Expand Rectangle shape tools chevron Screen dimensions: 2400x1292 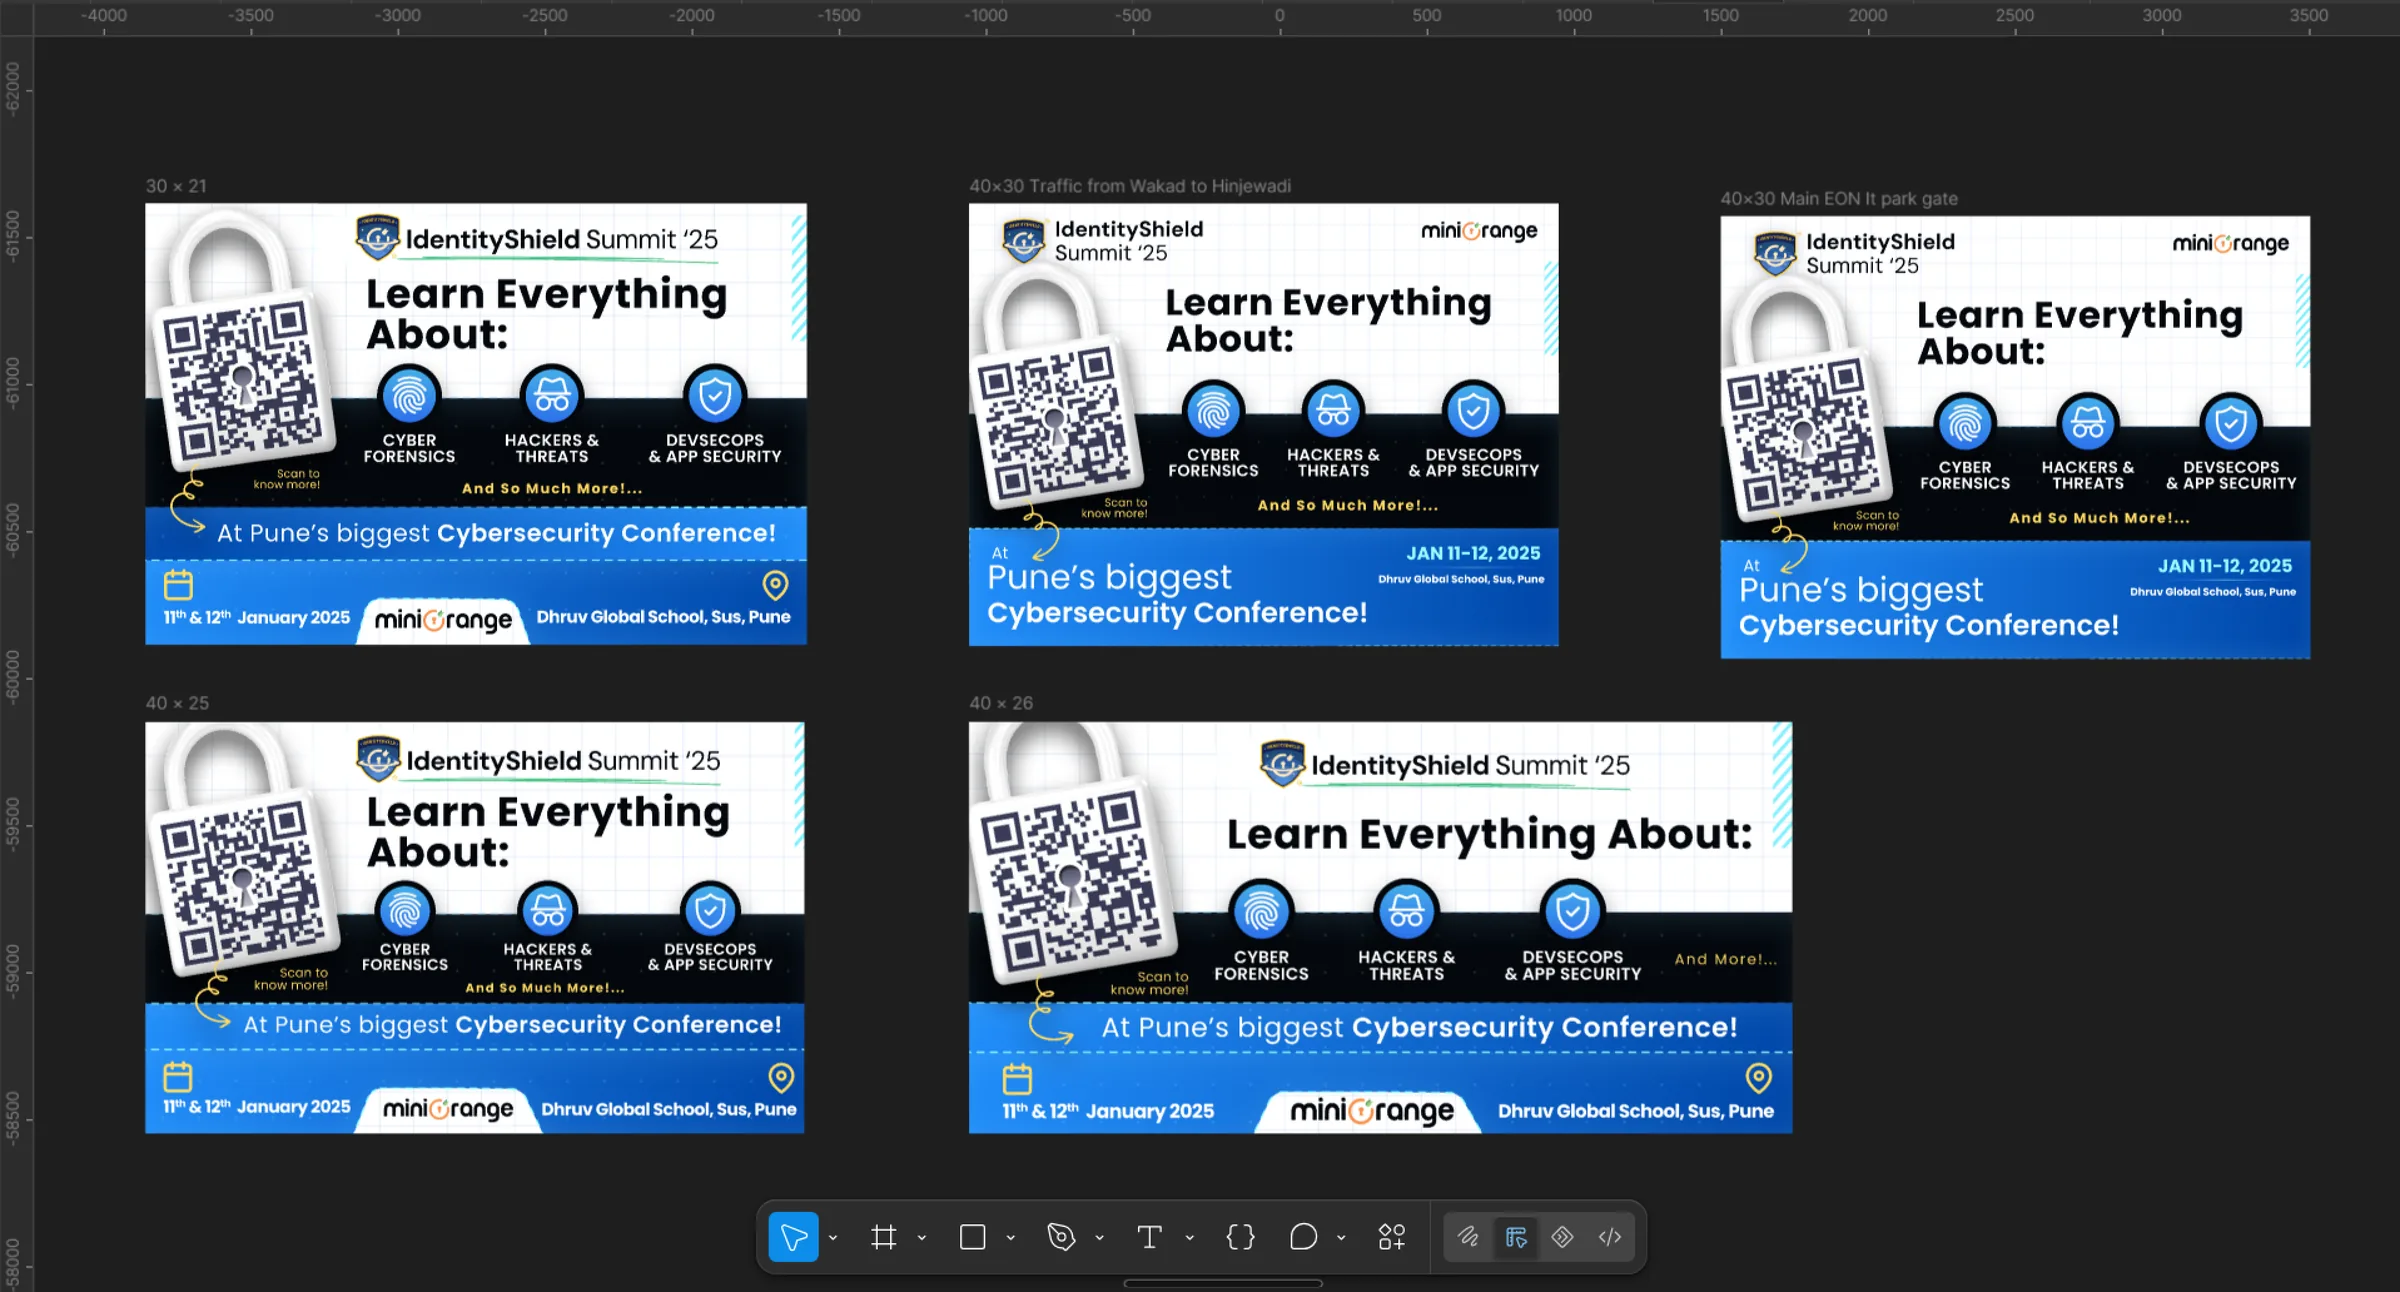coord(1011,1238)
